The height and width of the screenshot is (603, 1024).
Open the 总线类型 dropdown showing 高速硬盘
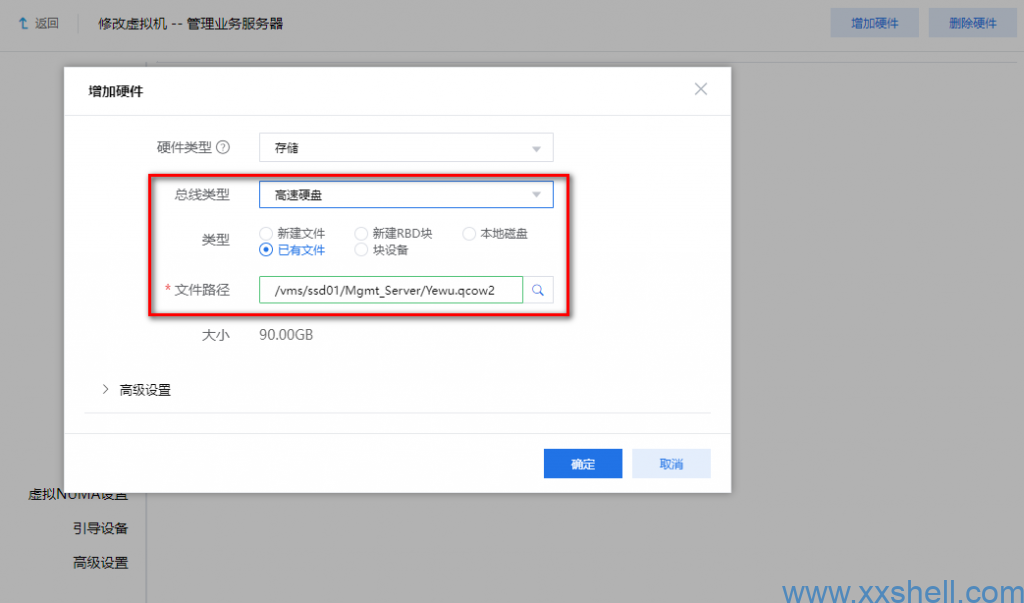tap(405, 194)
